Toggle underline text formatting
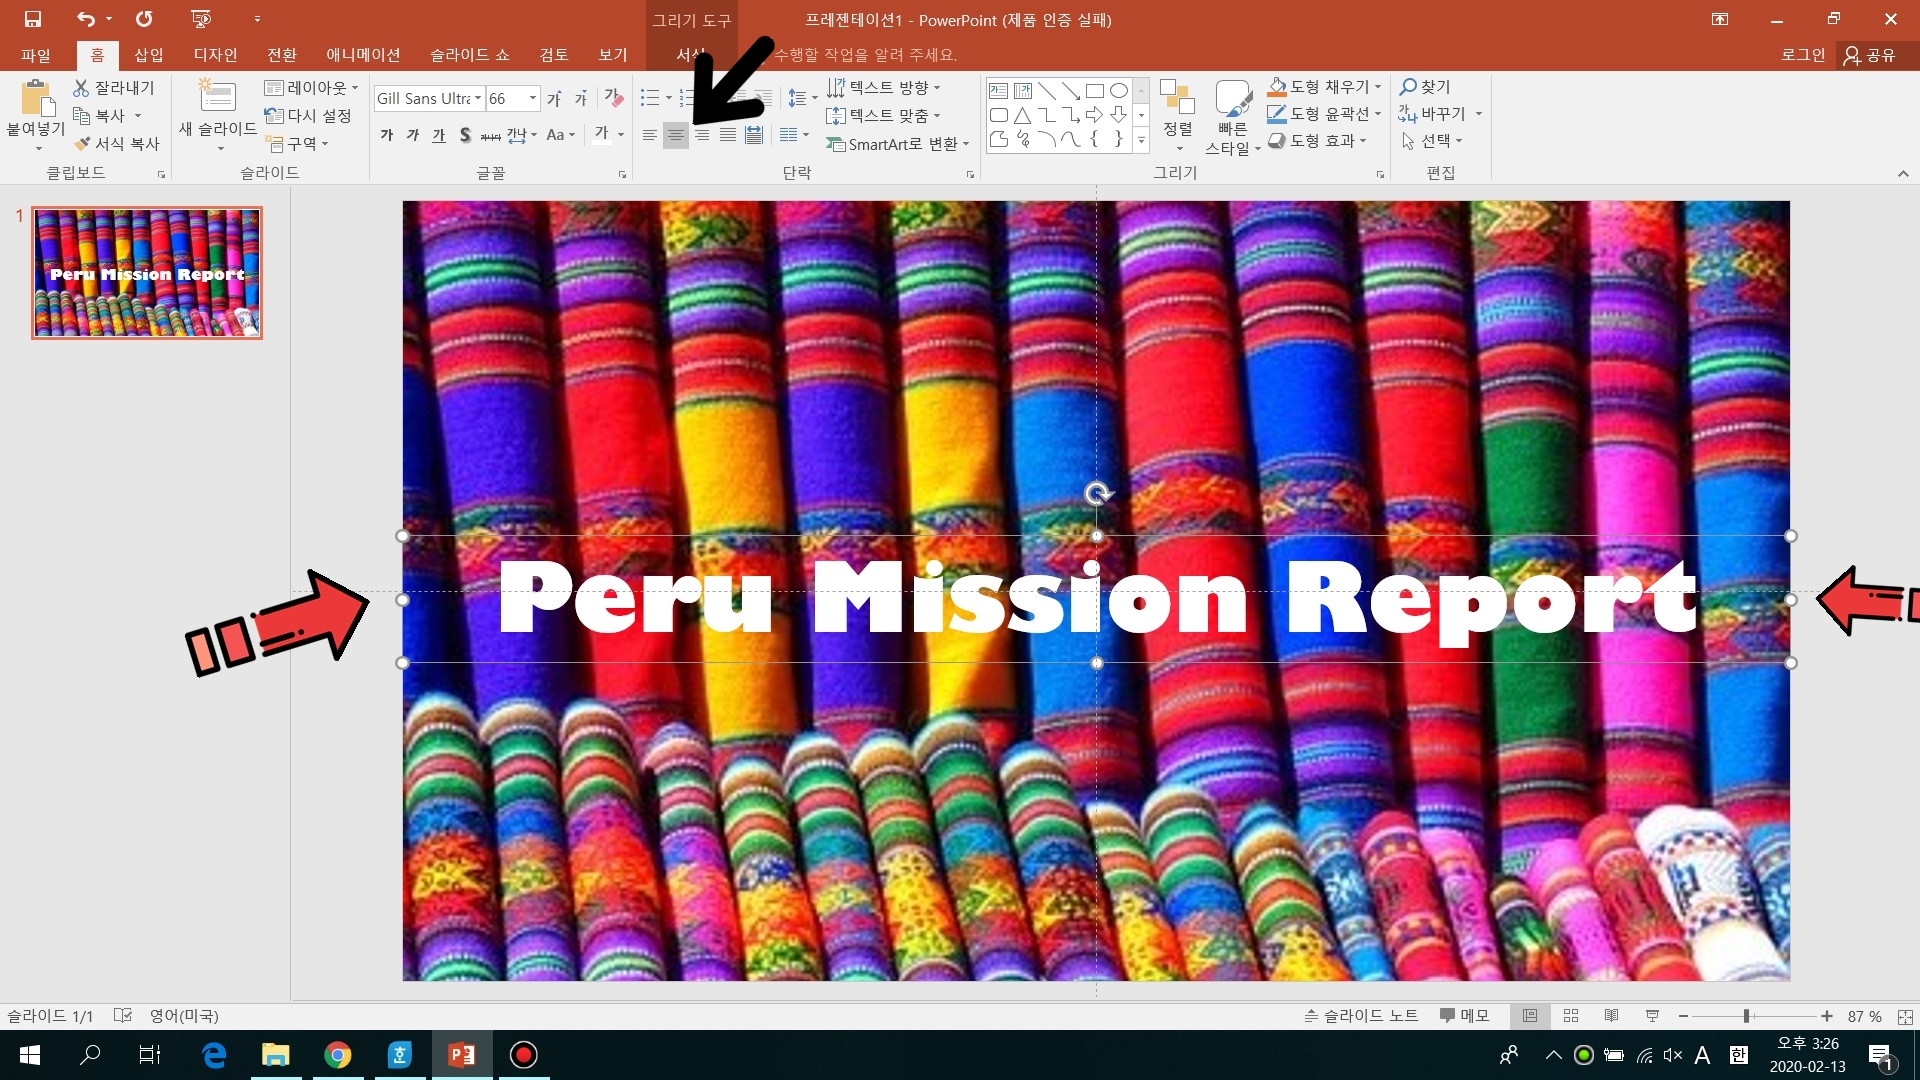Image resolution: width=1920 pixels, height=1080 pixels. (x=439, y=135)
